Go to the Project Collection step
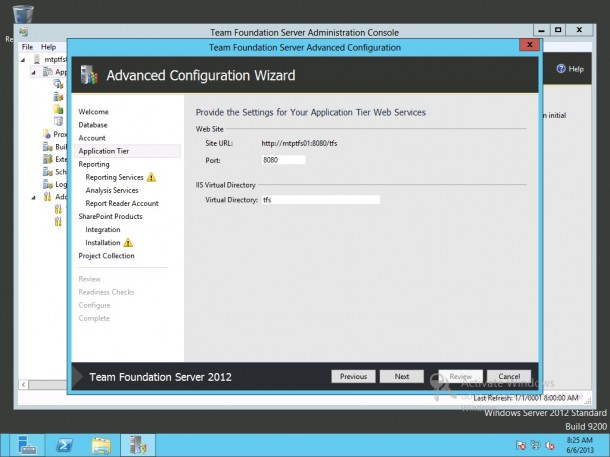The height and width of the screenshot is (457, 610). click(x=106, y=256)
